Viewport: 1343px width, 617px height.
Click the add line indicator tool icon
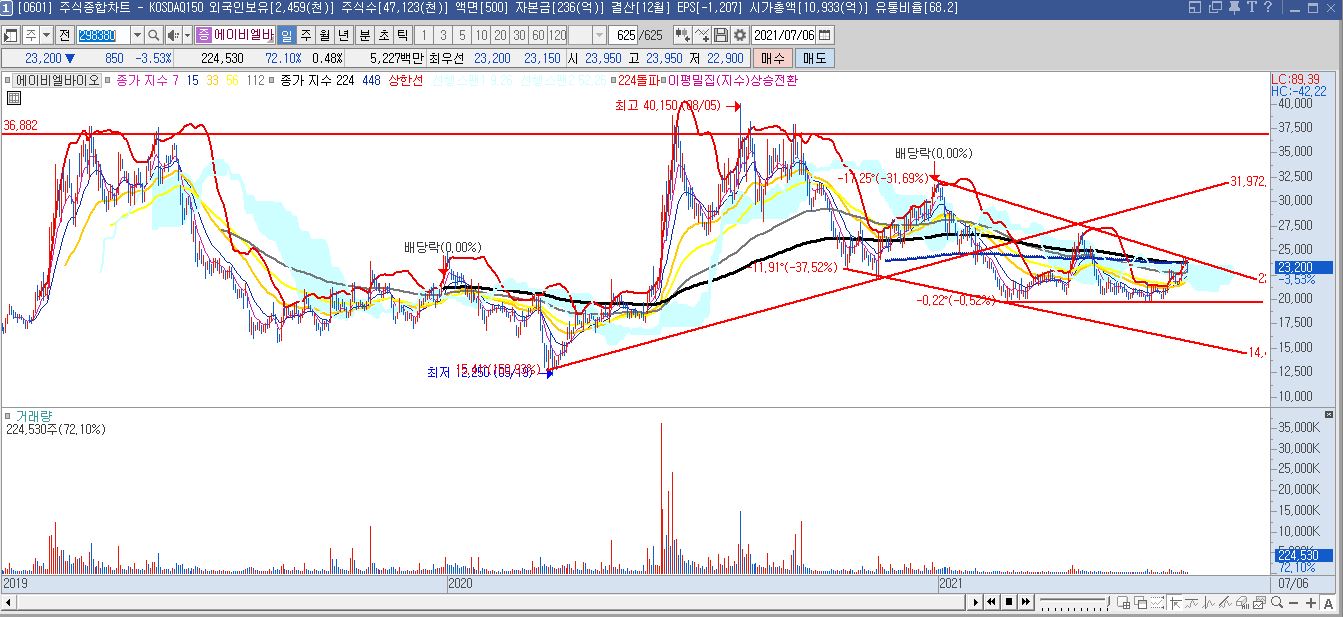point(703,35)
